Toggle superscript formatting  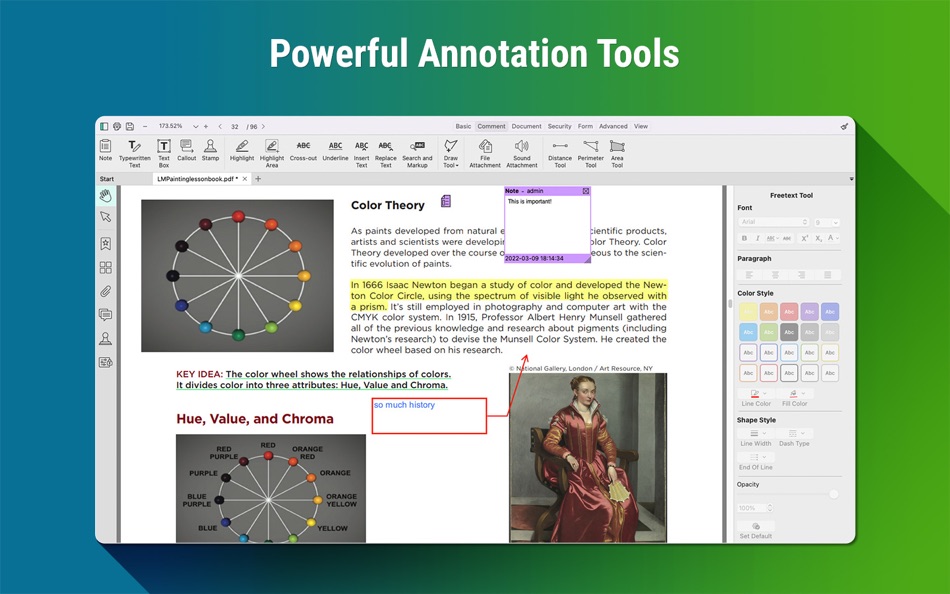[805, 238]
